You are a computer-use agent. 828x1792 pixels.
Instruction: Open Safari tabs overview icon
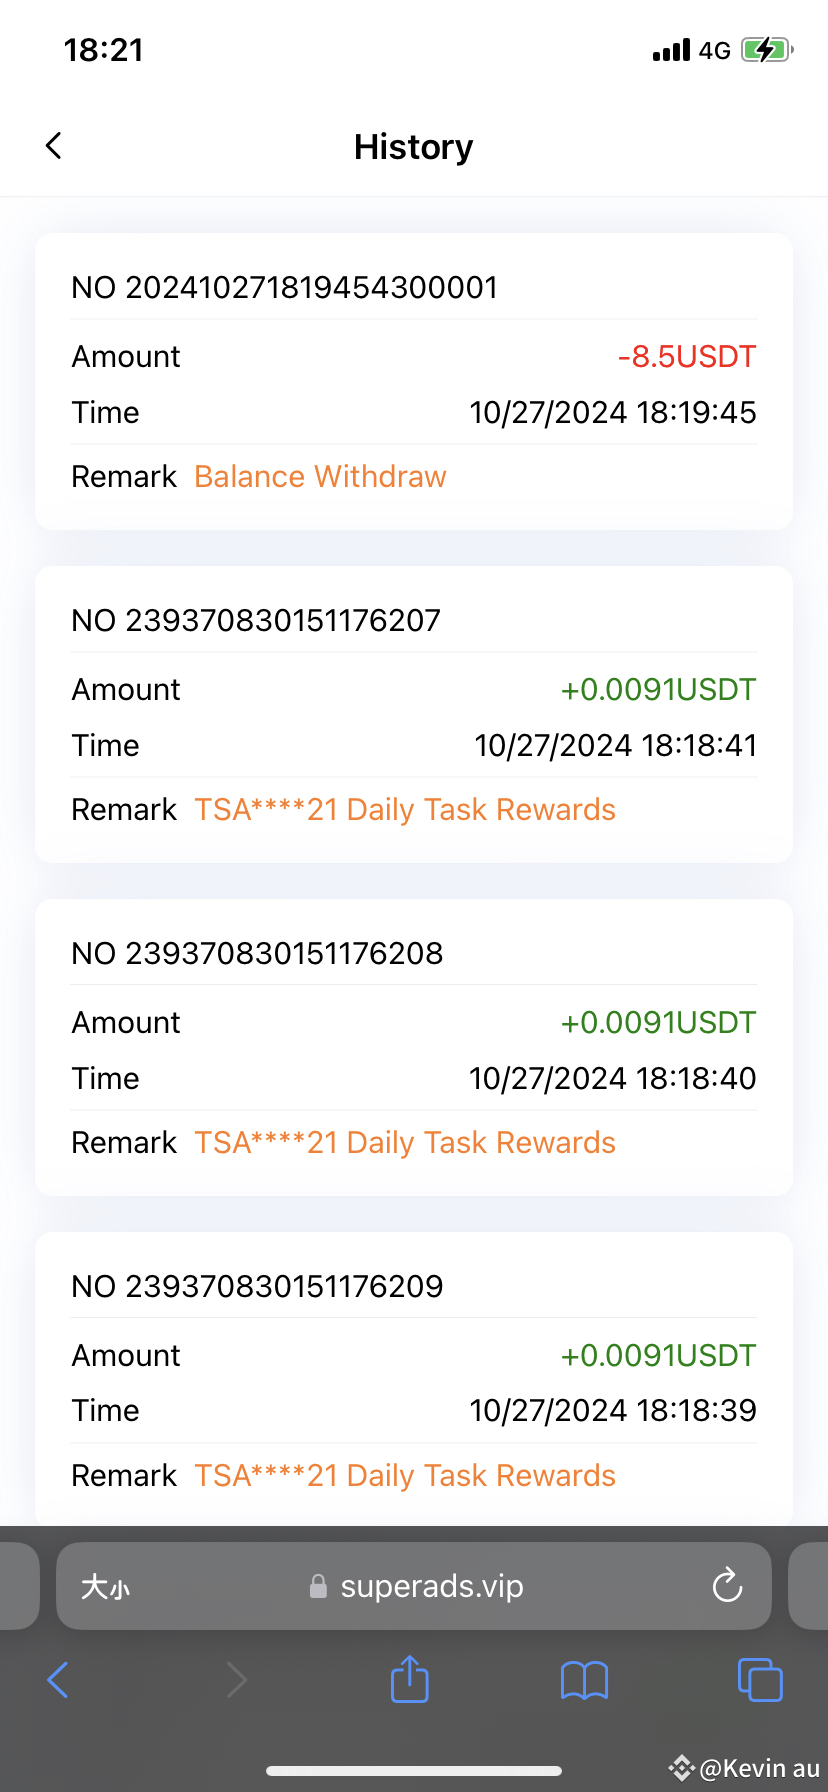(760, 1680)
